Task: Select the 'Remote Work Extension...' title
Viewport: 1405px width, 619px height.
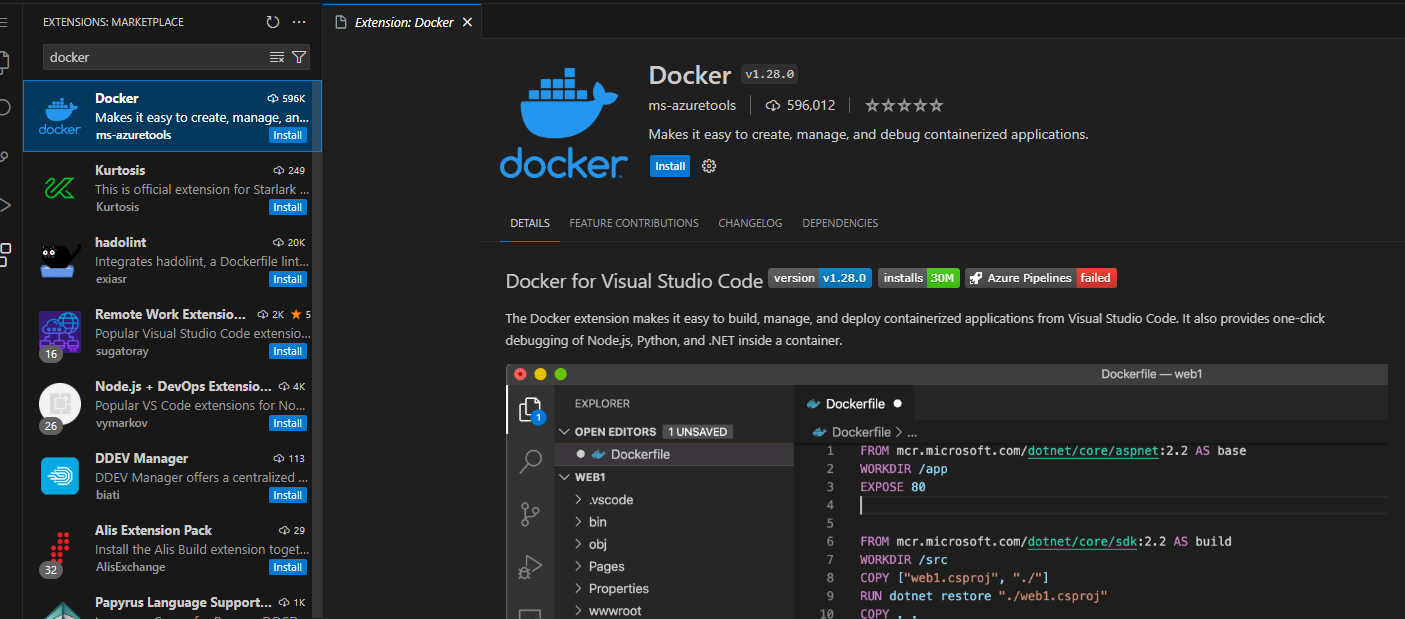Action: [x=170, y=314]
